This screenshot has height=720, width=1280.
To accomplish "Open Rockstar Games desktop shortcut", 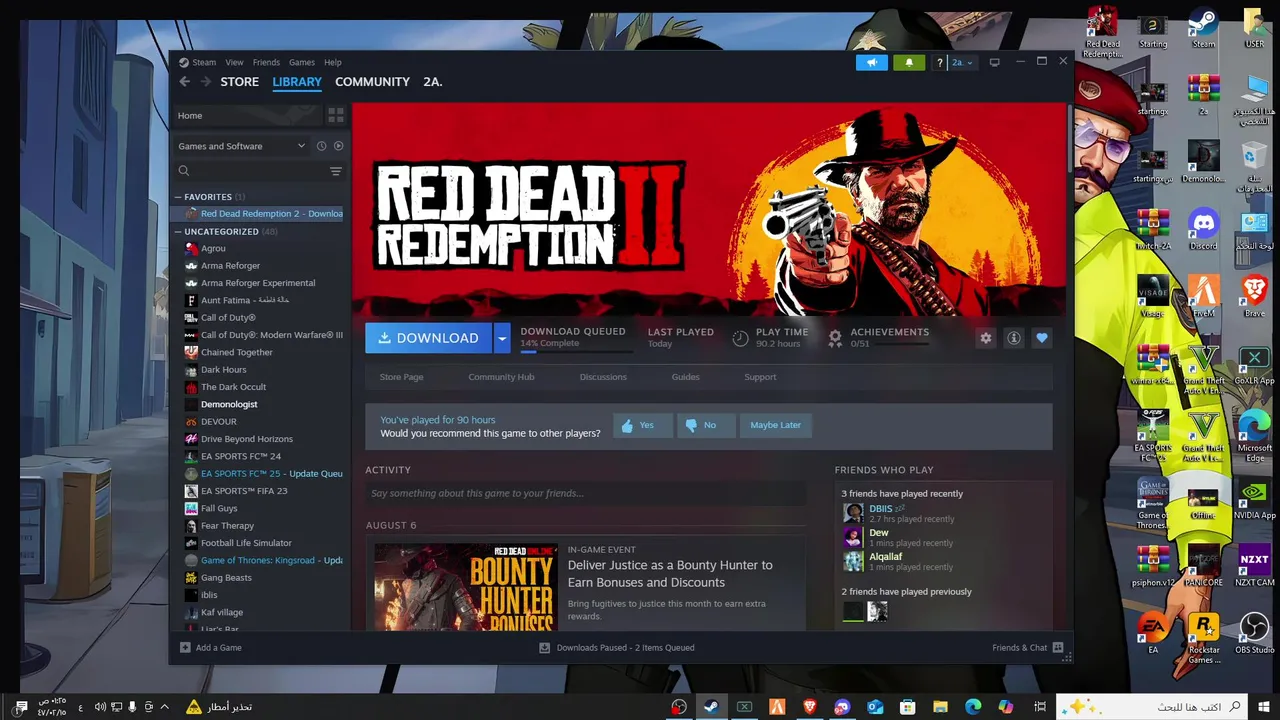I will [x=1203, y=638].
